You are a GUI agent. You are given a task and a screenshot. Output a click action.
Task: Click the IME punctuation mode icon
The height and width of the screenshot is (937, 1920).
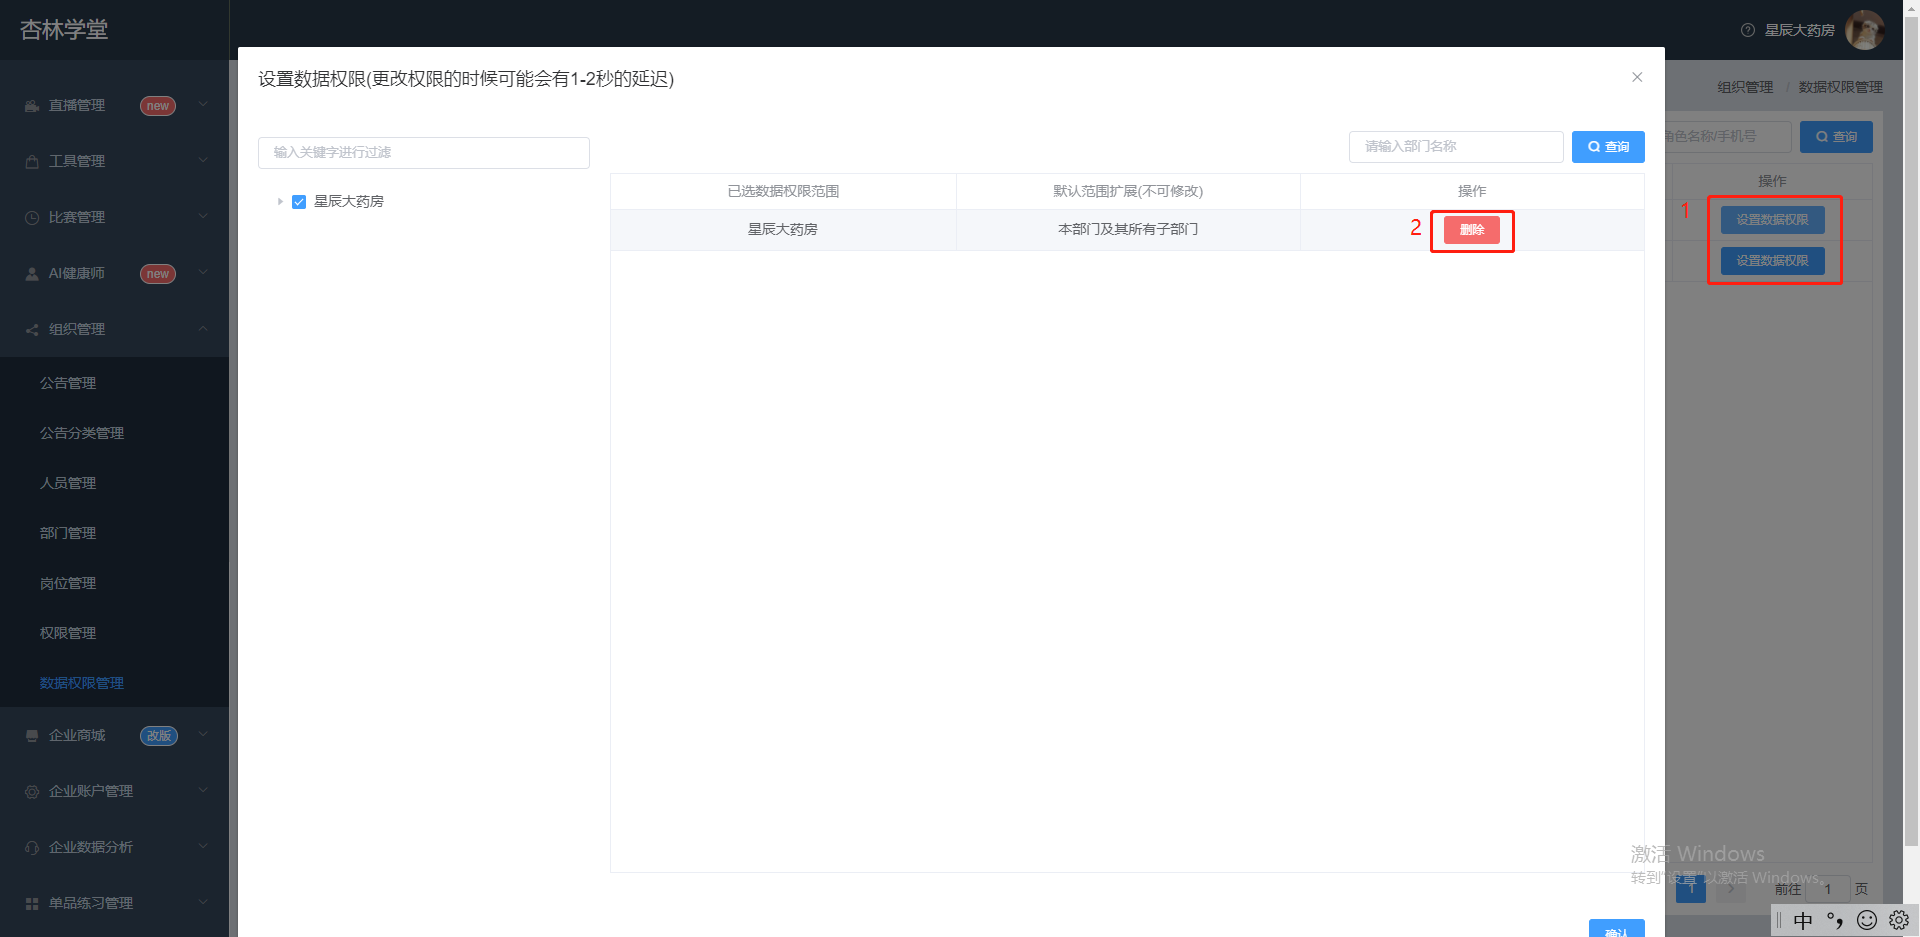pos(1835,920)
